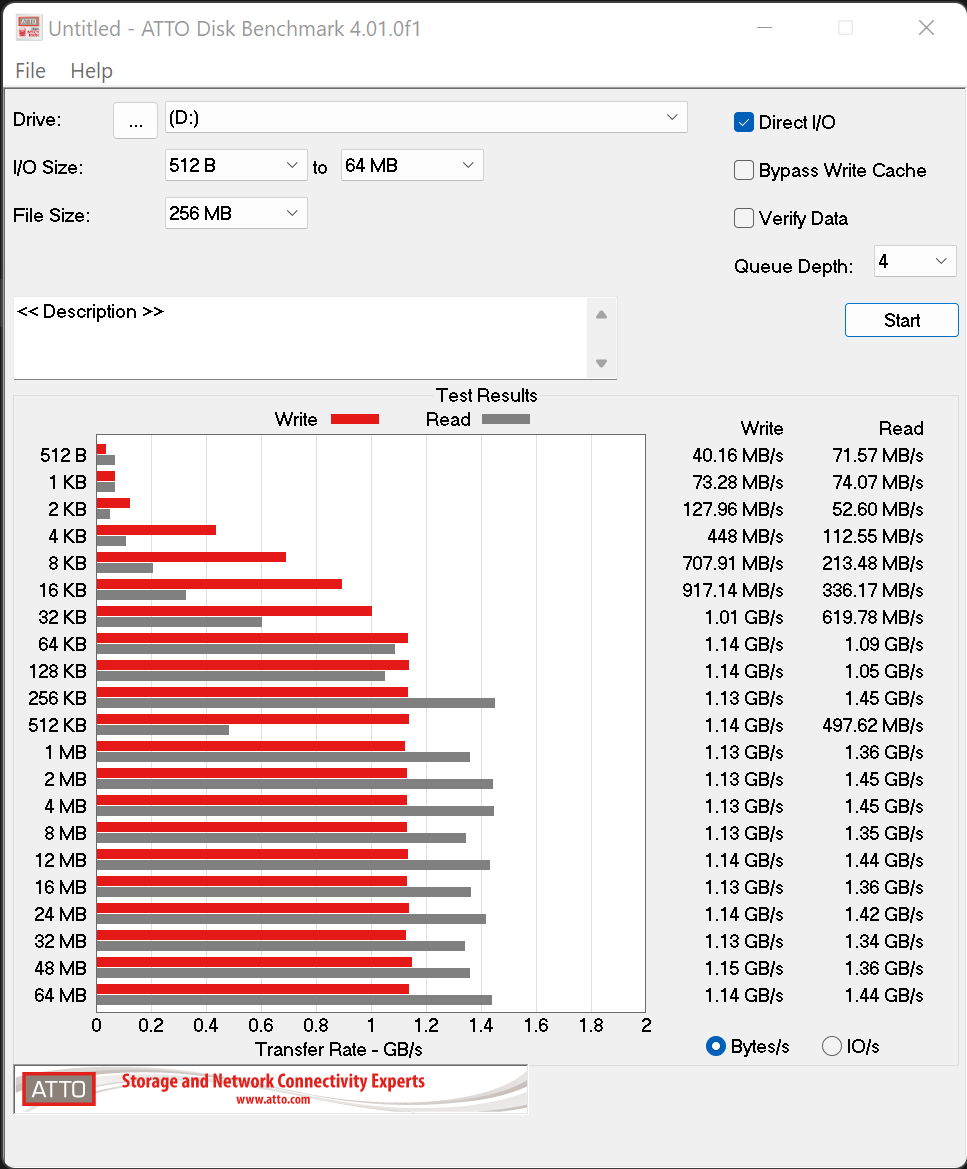Open the File Size 256 MB dropdown
The height and width of the screenshot is (1169, 967).
pos(236,213)
